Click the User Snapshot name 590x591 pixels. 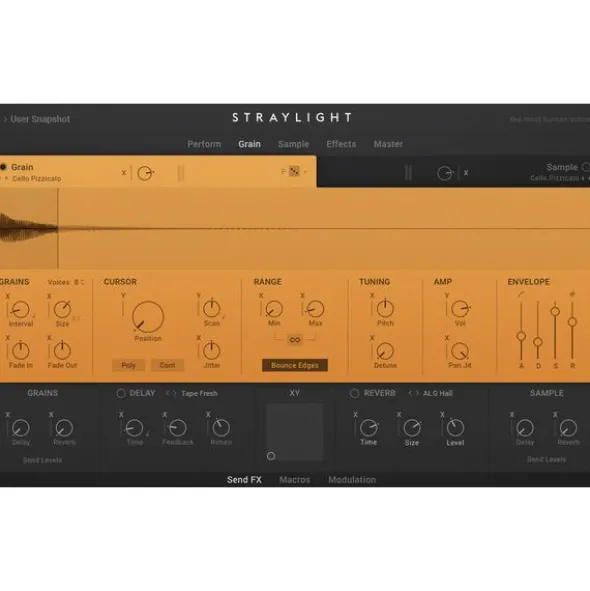click(x=40, y=119)
